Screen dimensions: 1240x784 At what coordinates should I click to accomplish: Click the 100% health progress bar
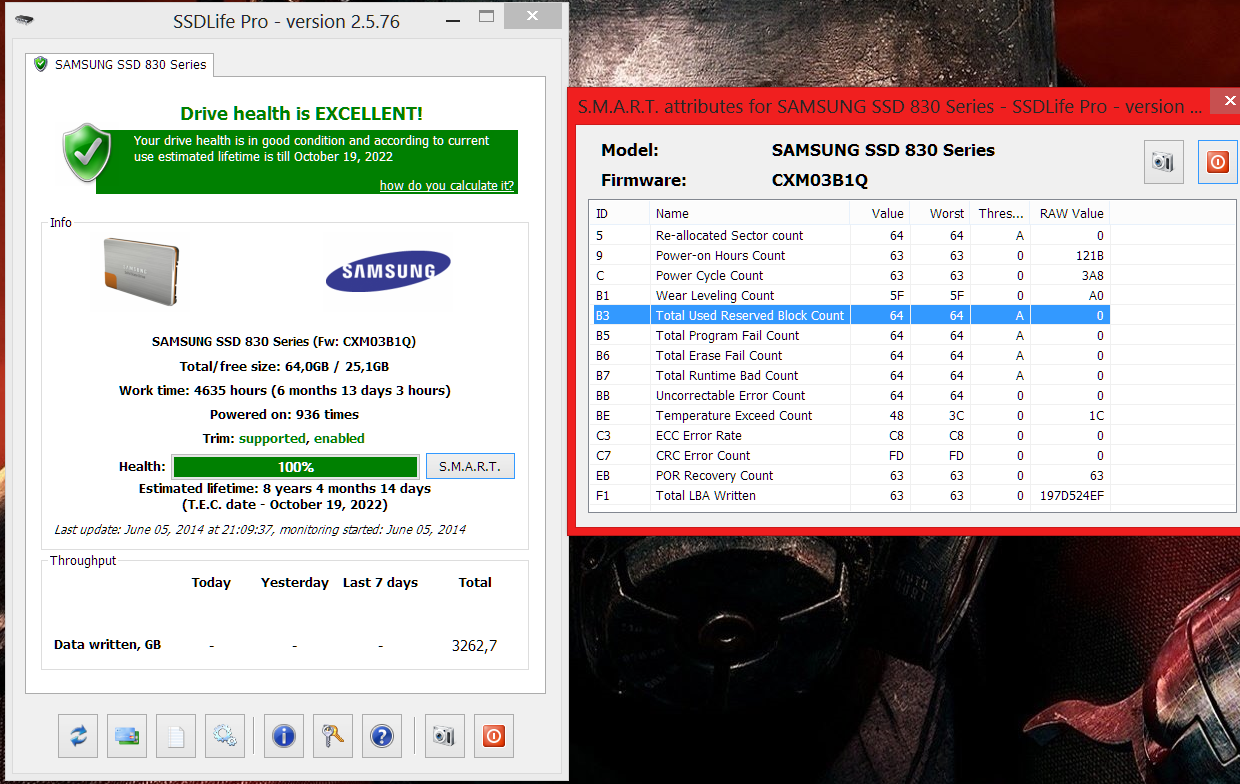pyautogui.click(x=296, y=467)
